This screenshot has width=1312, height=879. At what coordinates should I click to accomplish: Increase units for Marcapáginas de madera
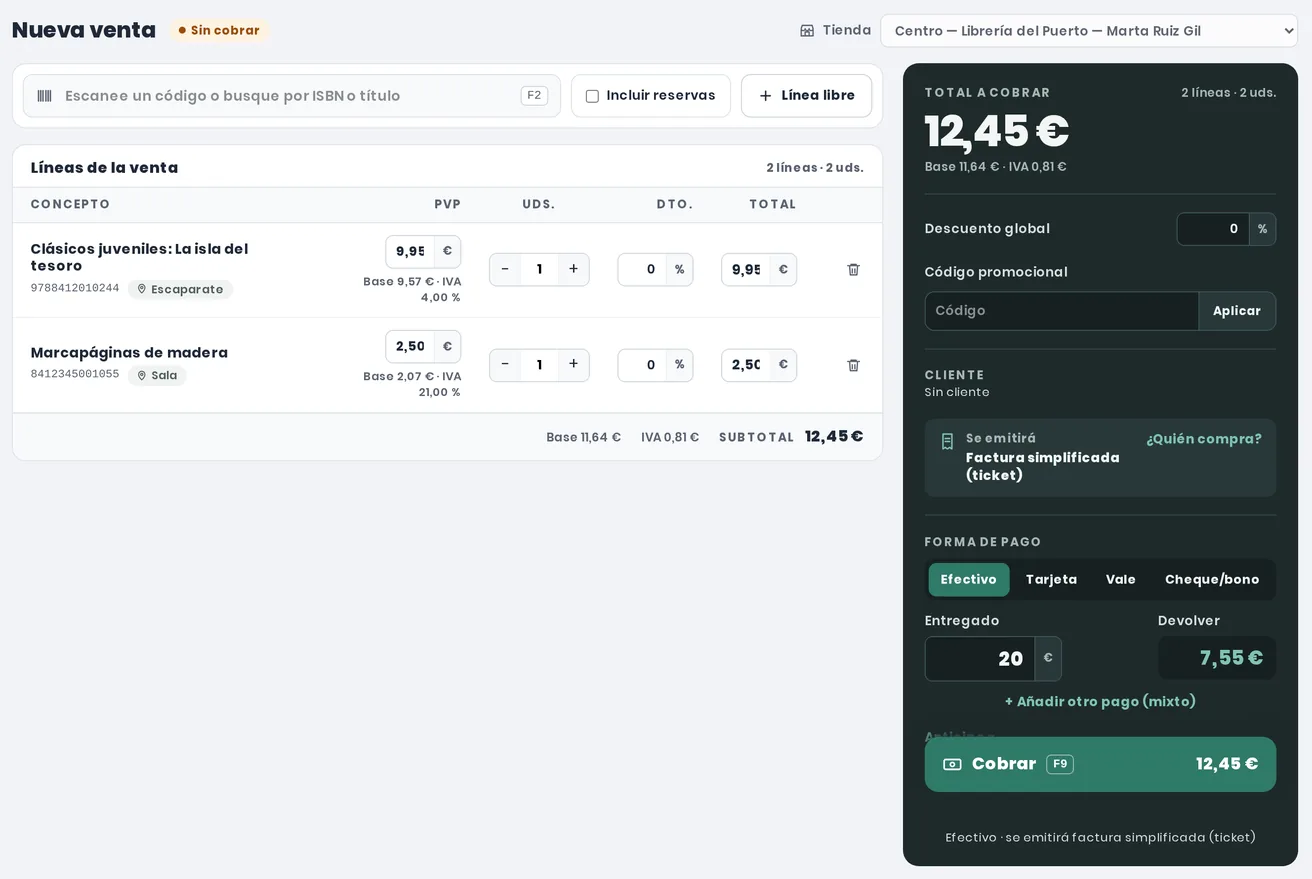pos(573,364)
